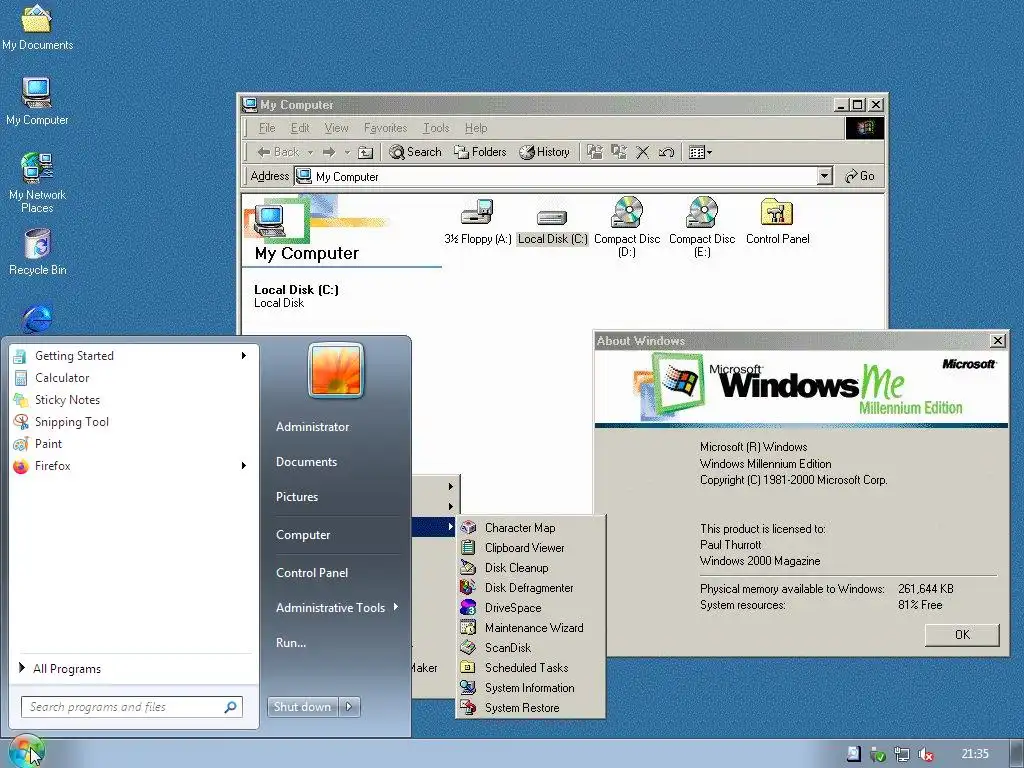1024x768 pixels.
Task: Open My Documents desktop icon
Action: point(37,27)
